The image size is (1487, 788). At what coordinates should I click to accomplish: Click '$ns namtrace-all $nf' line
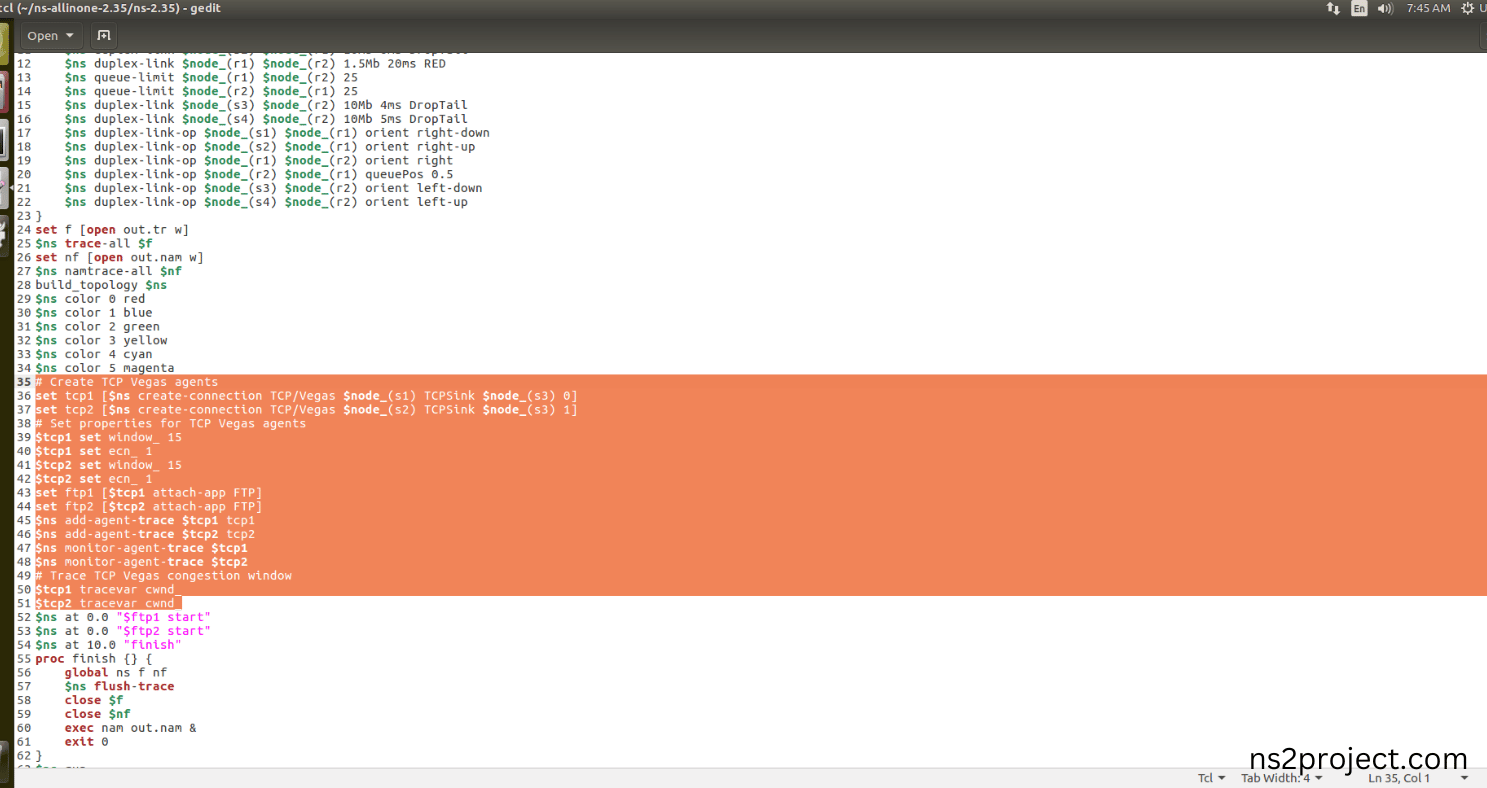108,271
